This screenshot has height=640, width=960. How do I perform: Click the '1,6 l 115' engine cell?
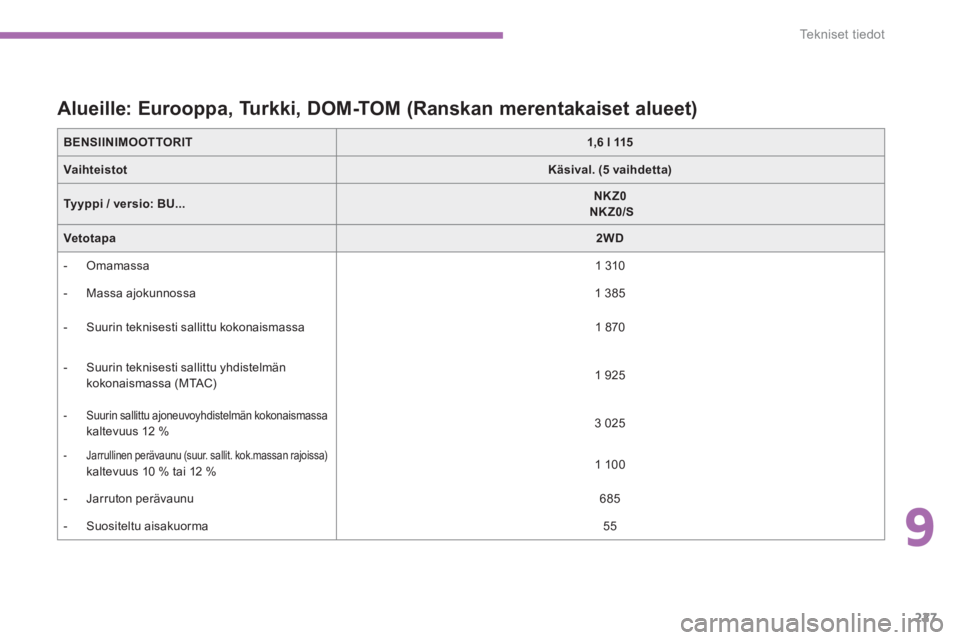click(610, 142)
